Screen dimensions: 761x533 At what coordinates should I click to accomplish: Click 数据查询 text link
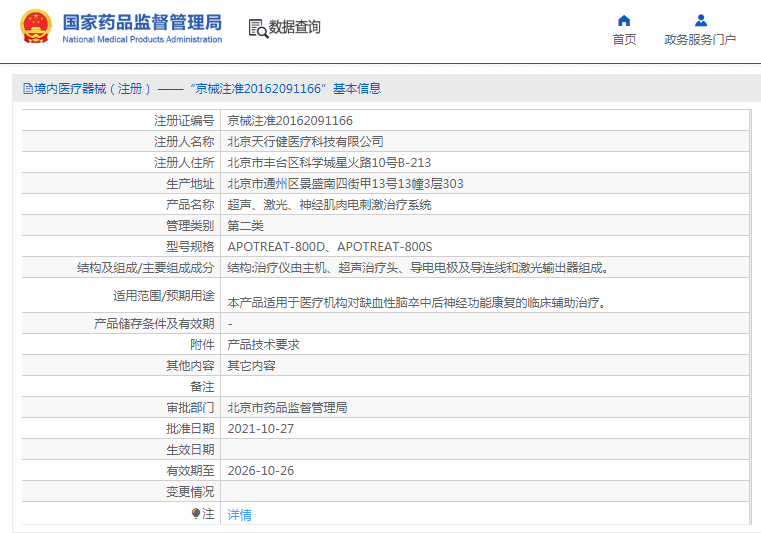(x=295, y=27)
